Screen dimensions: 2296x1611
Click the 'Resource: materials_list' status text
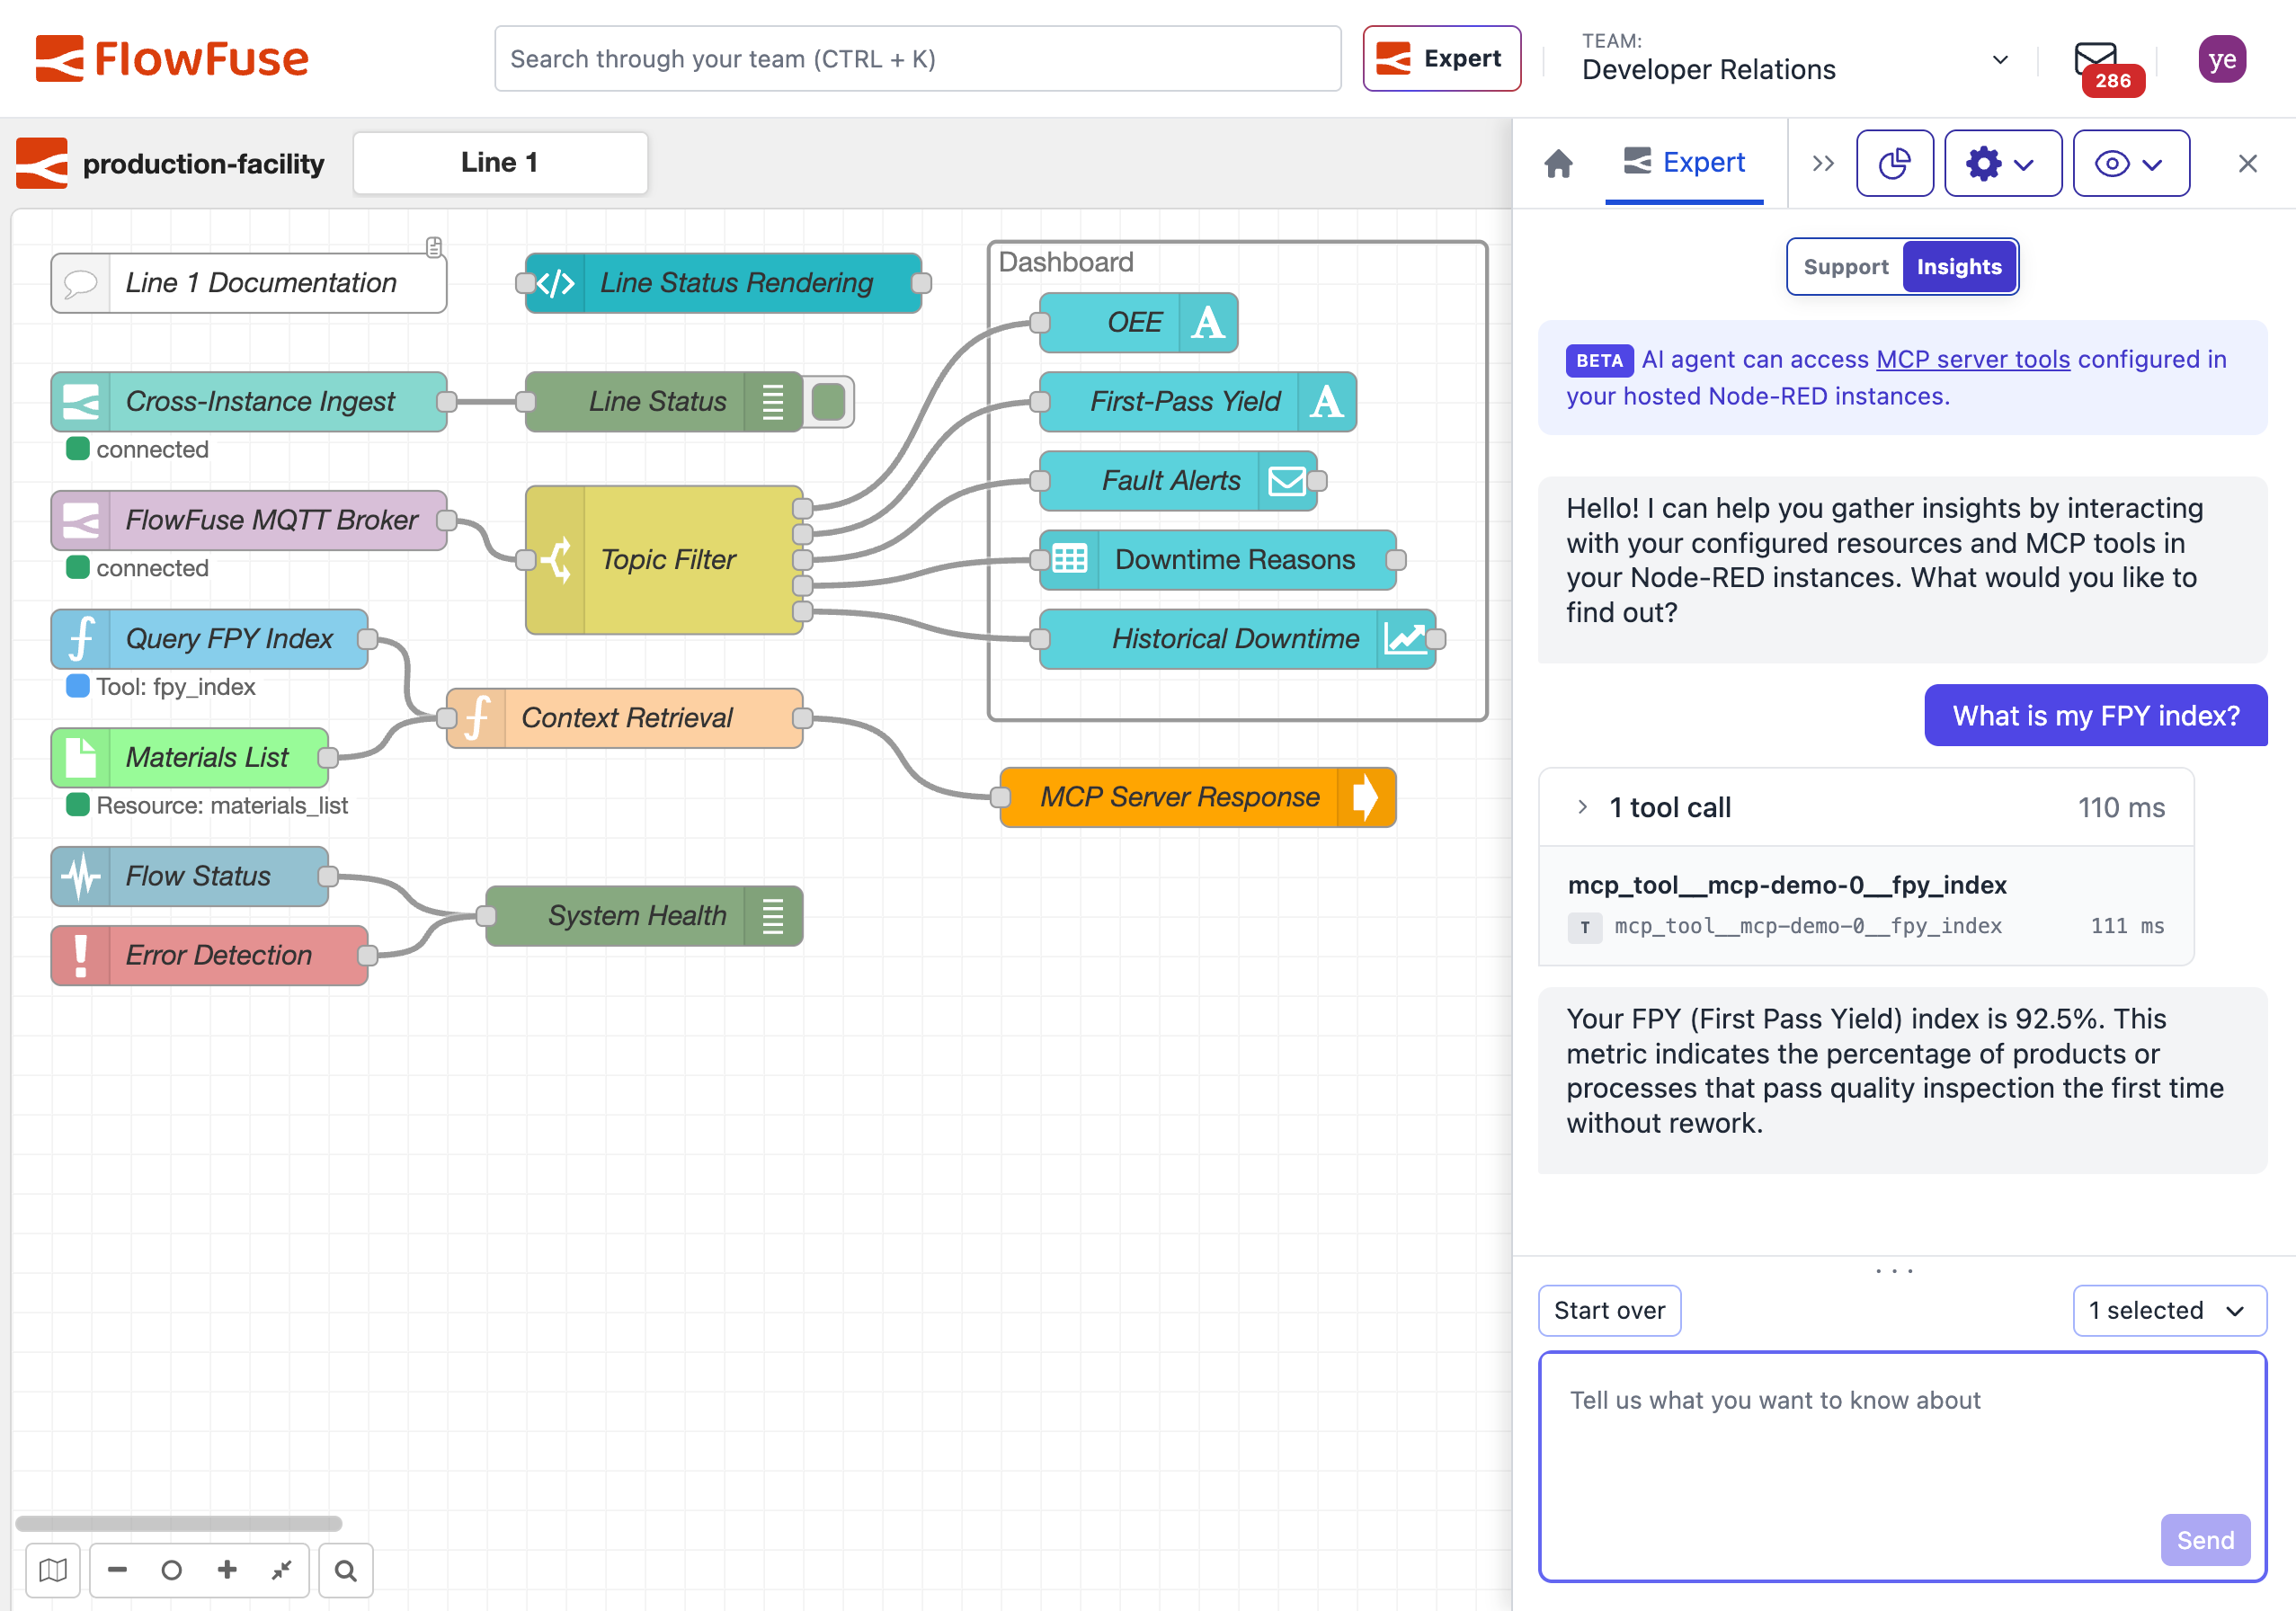tap(222, 806)
